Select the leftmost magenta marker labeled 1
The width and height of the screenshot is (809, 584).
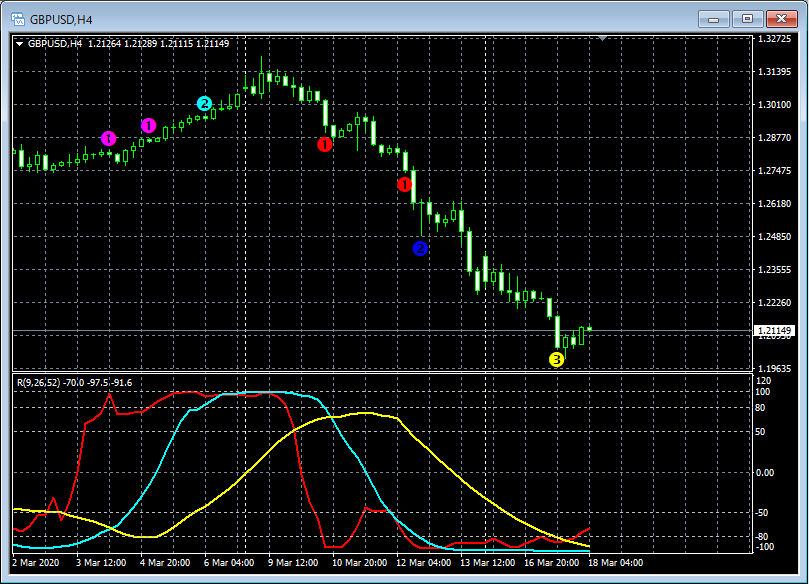108,137
